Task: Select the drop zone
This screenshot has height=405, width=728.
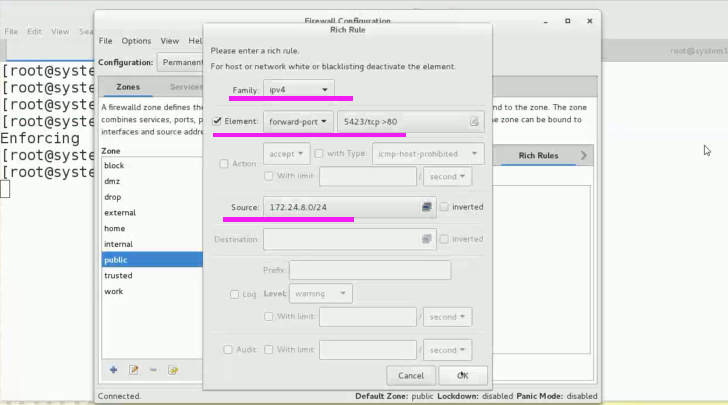Action: [152, 197]
